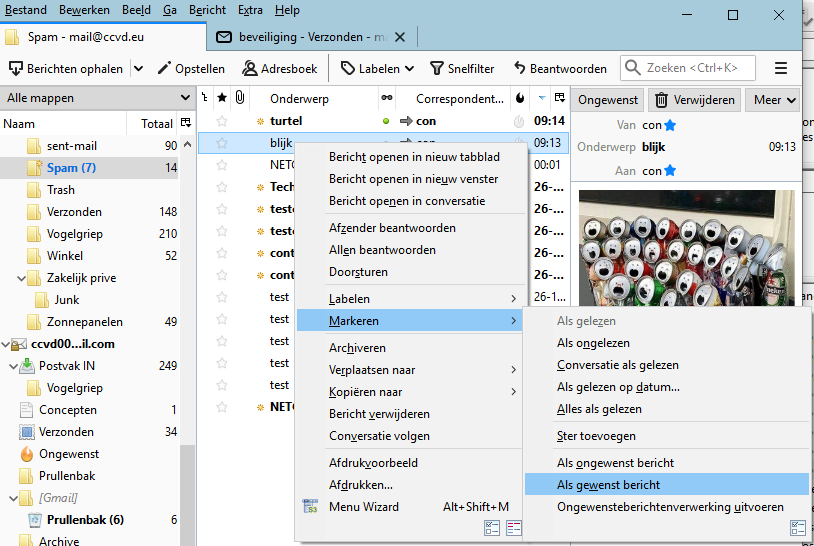Click the Menu Wizard entry icon
This screenshot has width=814, height=546.
click(310, 507)
